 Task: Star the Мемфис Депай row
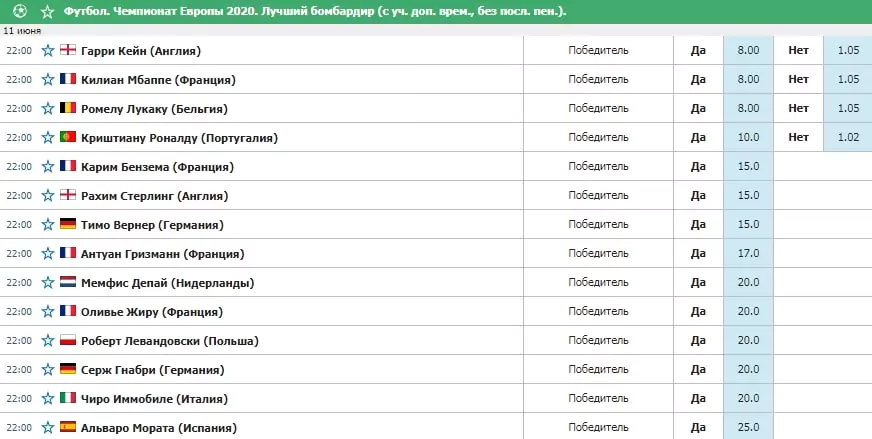tap(48, 283)
